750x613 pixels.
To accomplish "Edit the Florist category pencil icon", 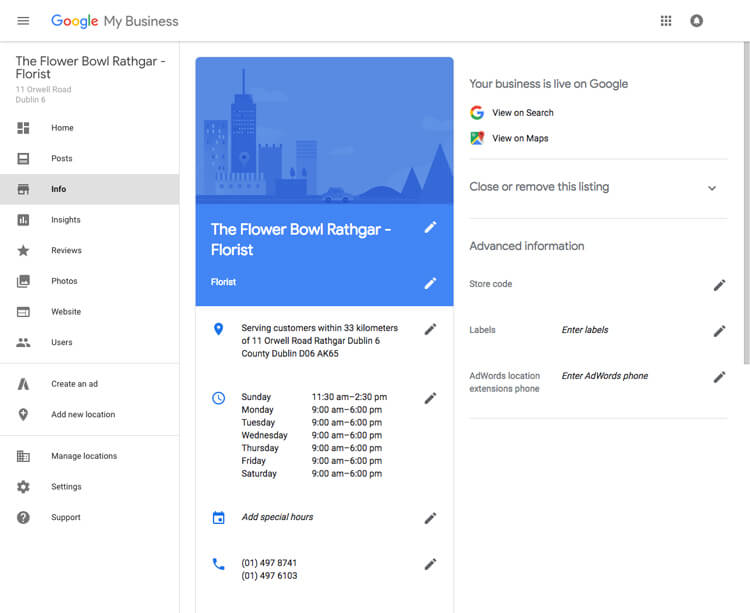I will click(x=430, y=284).
